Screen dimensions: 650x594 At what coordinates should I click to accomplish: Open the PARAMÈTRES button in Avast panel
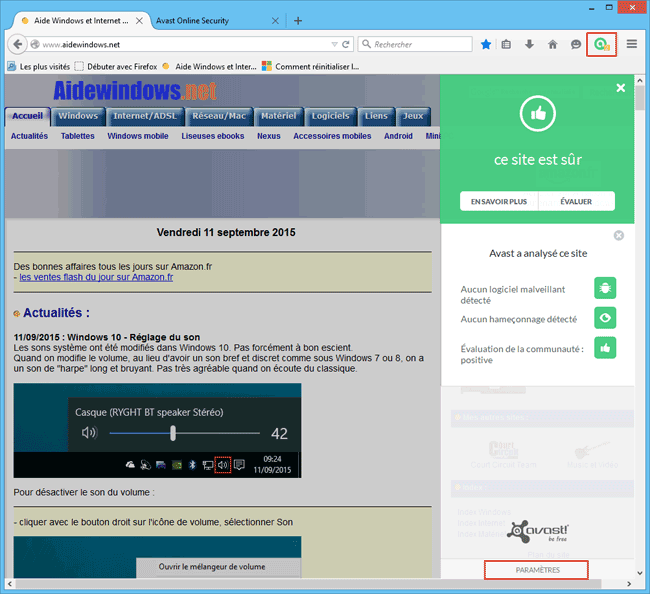(537, 570)
